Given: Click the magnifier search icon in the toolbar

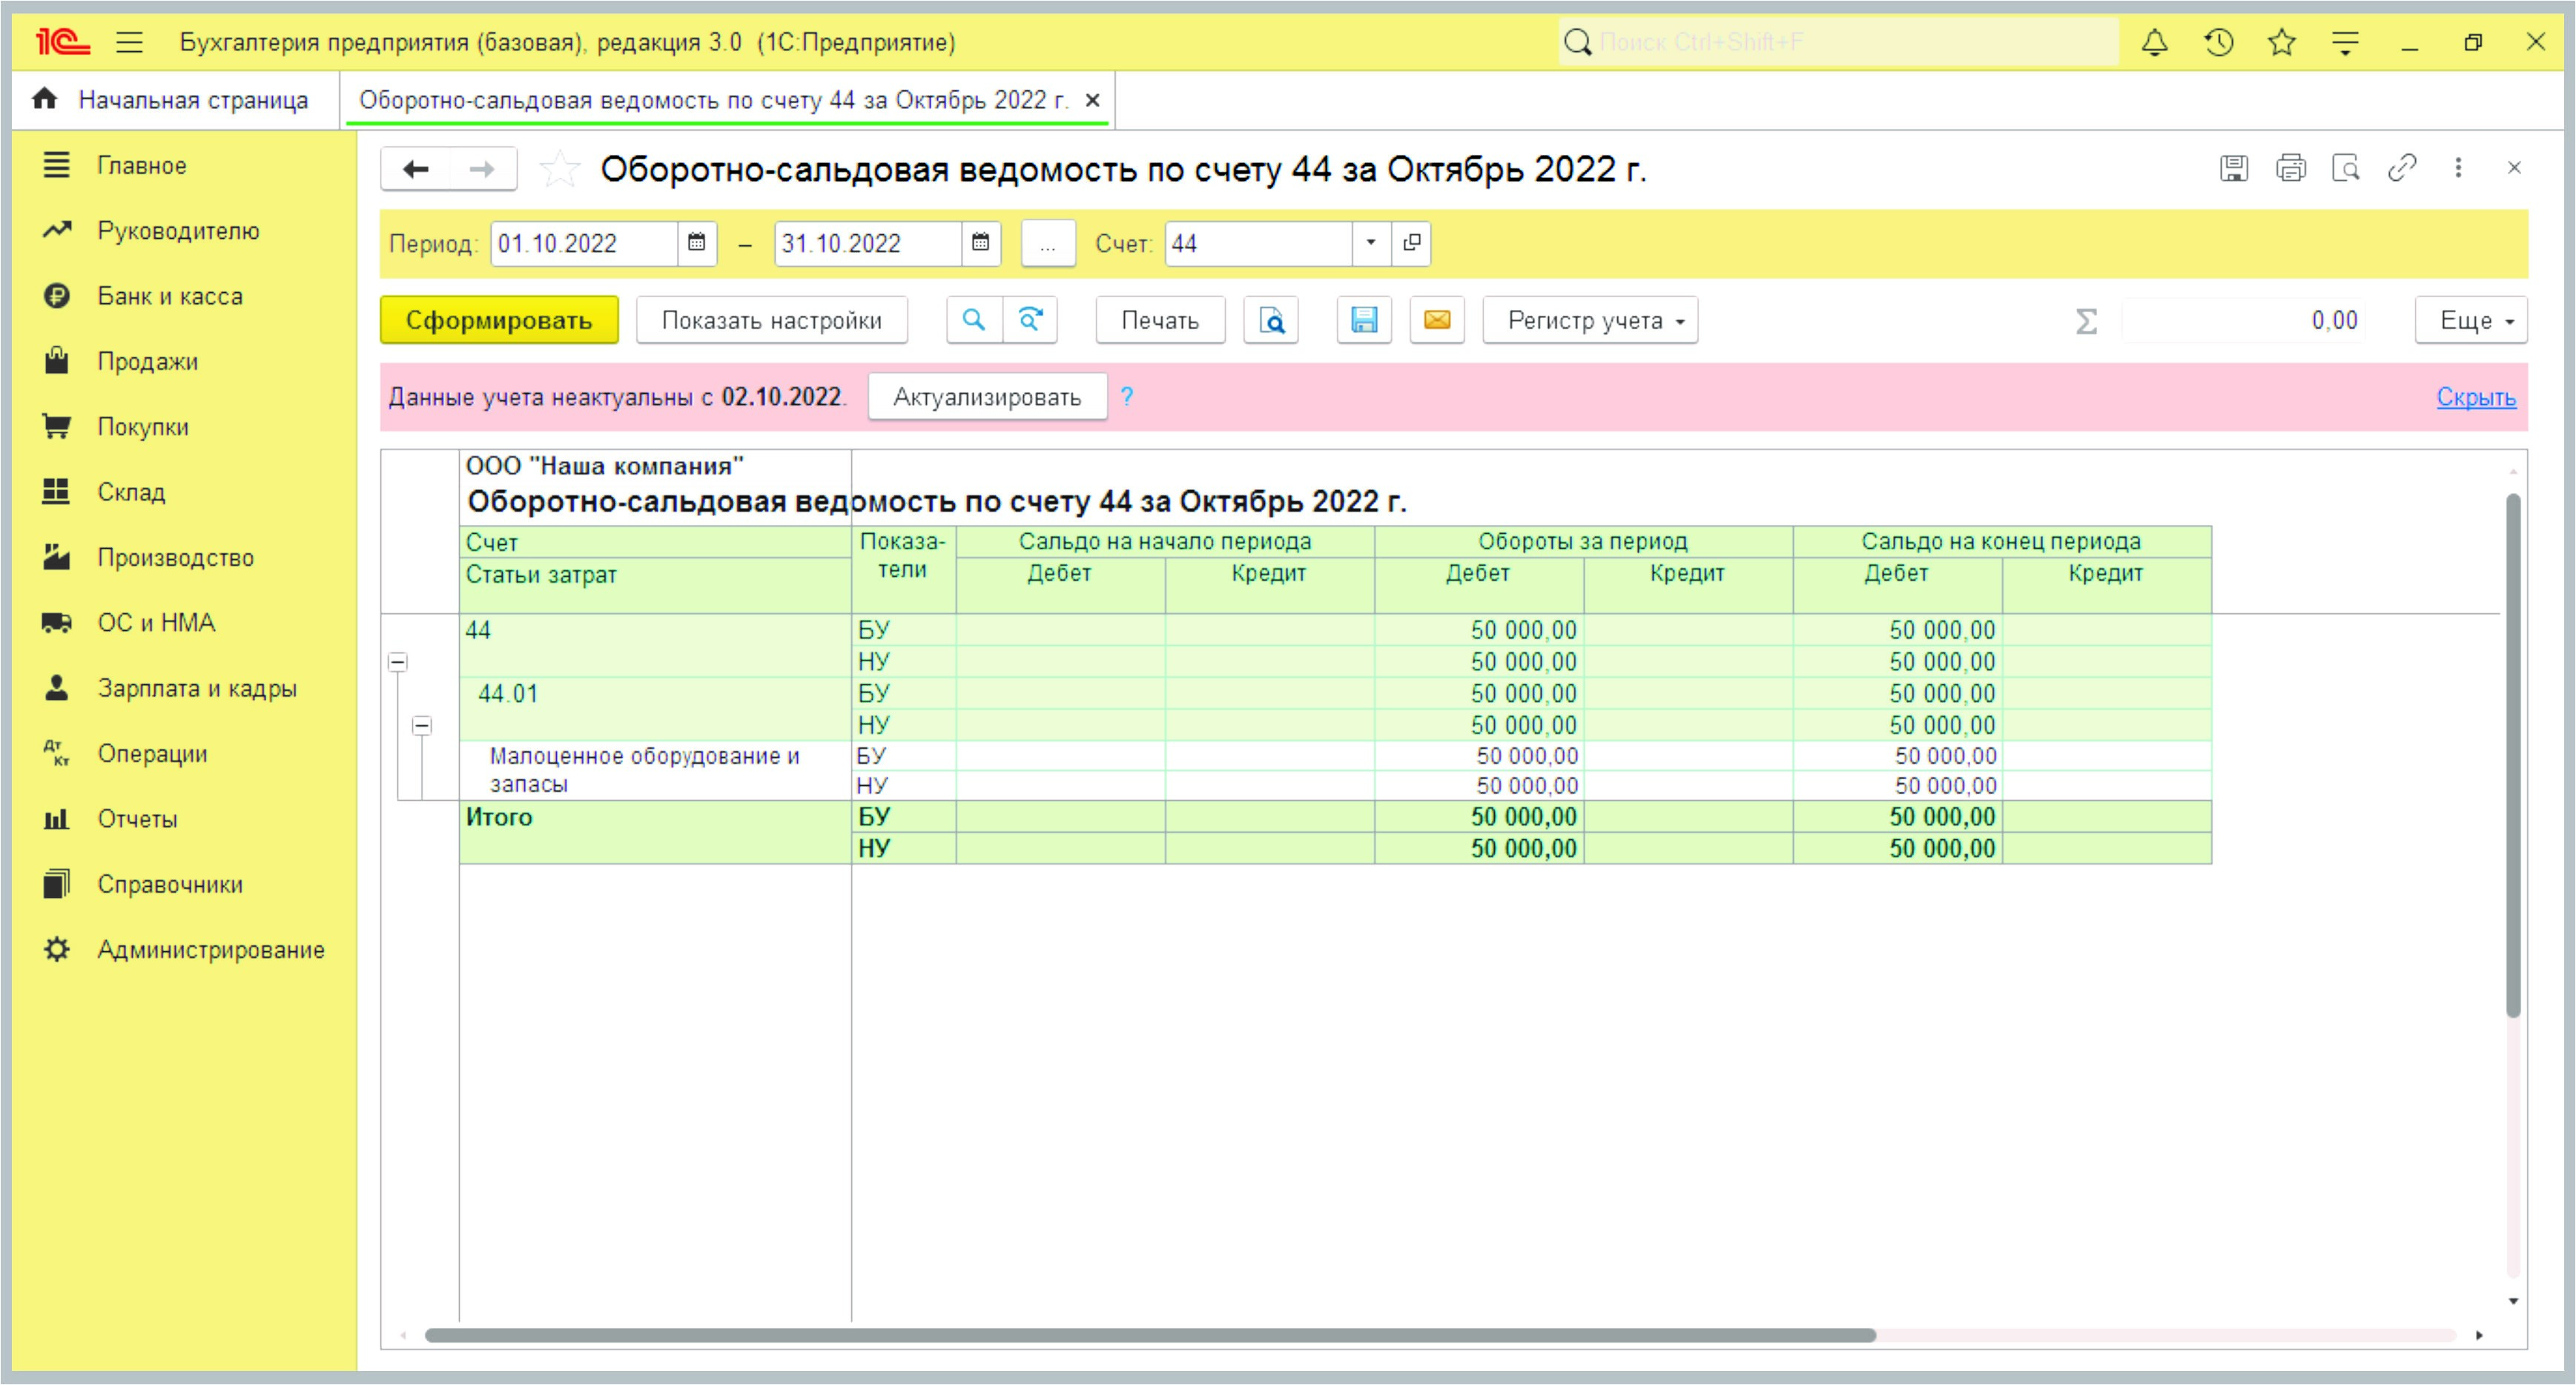Looking at the screenshot, I should point(973,320).
